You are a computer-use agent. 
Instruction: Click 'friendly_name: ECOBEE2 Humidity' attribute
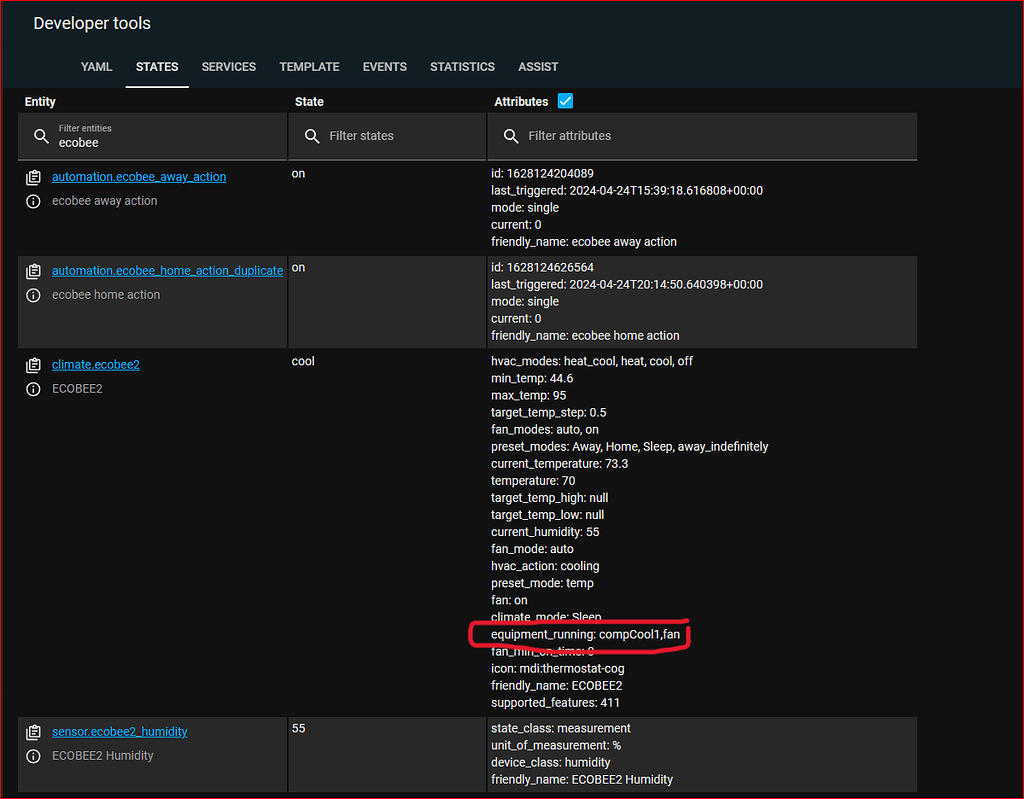[581, 779]
